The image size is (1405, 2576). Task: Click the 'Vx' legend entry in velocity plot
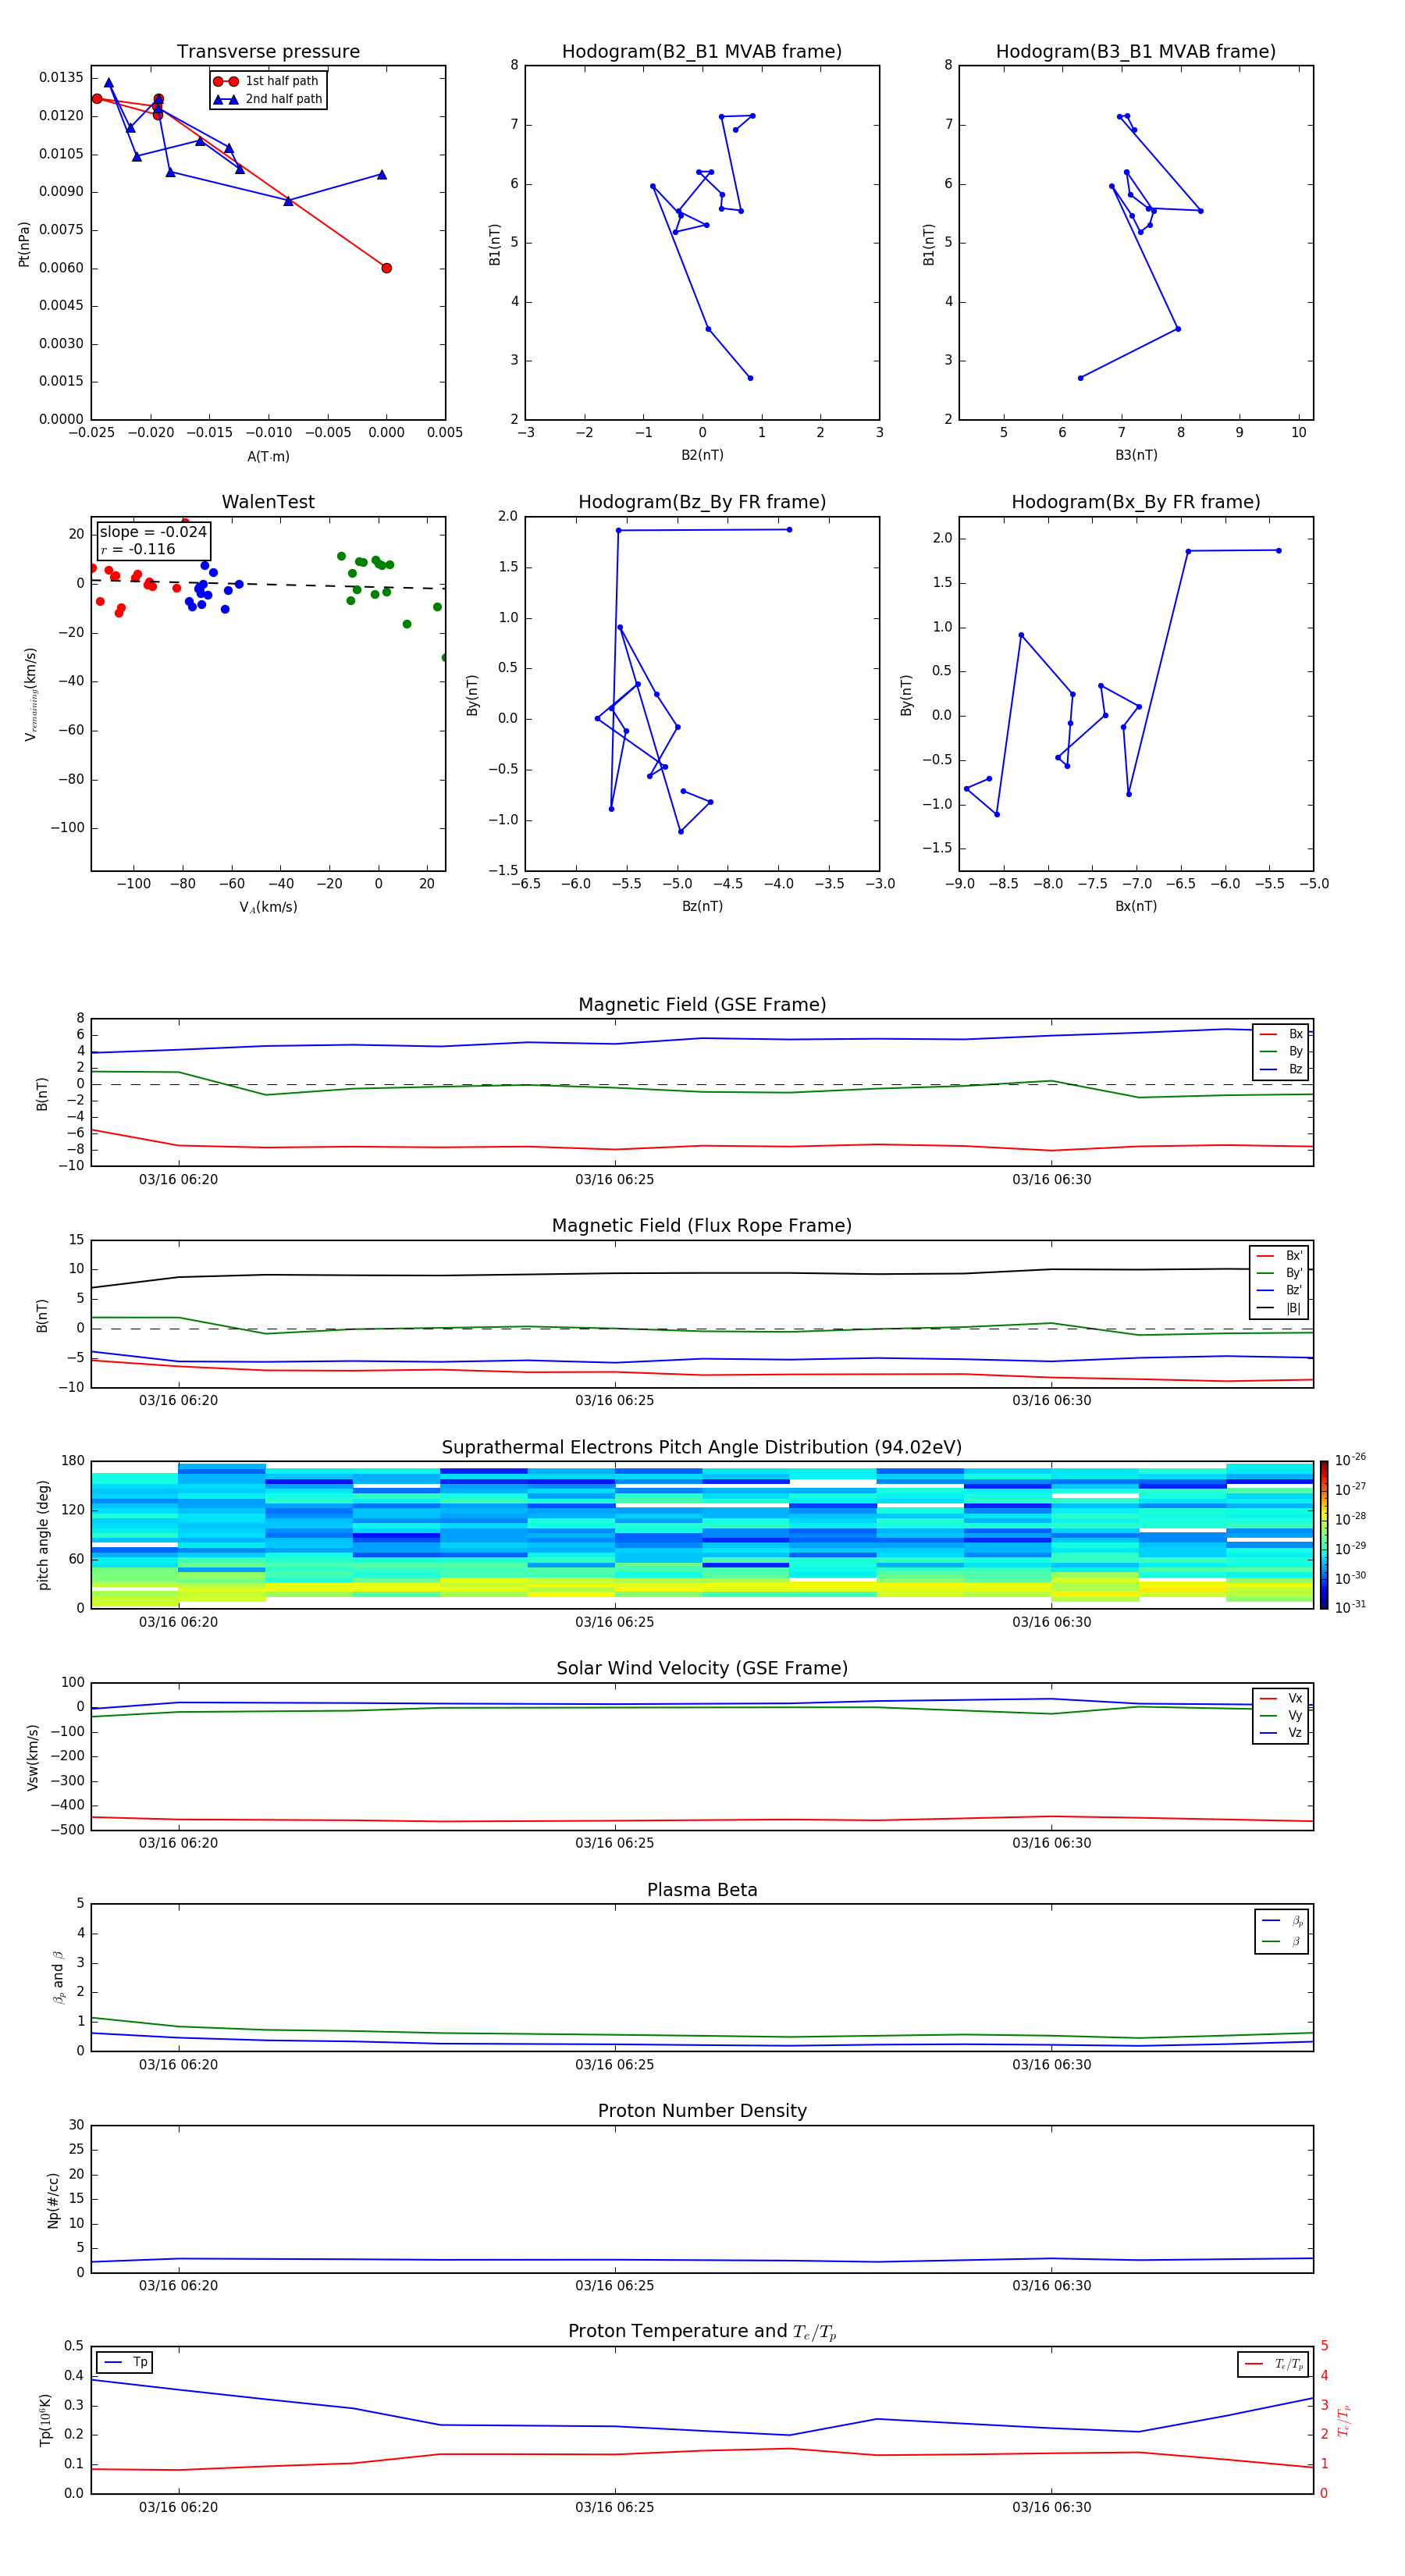pyautogui.click(x=1281, y=1698)
